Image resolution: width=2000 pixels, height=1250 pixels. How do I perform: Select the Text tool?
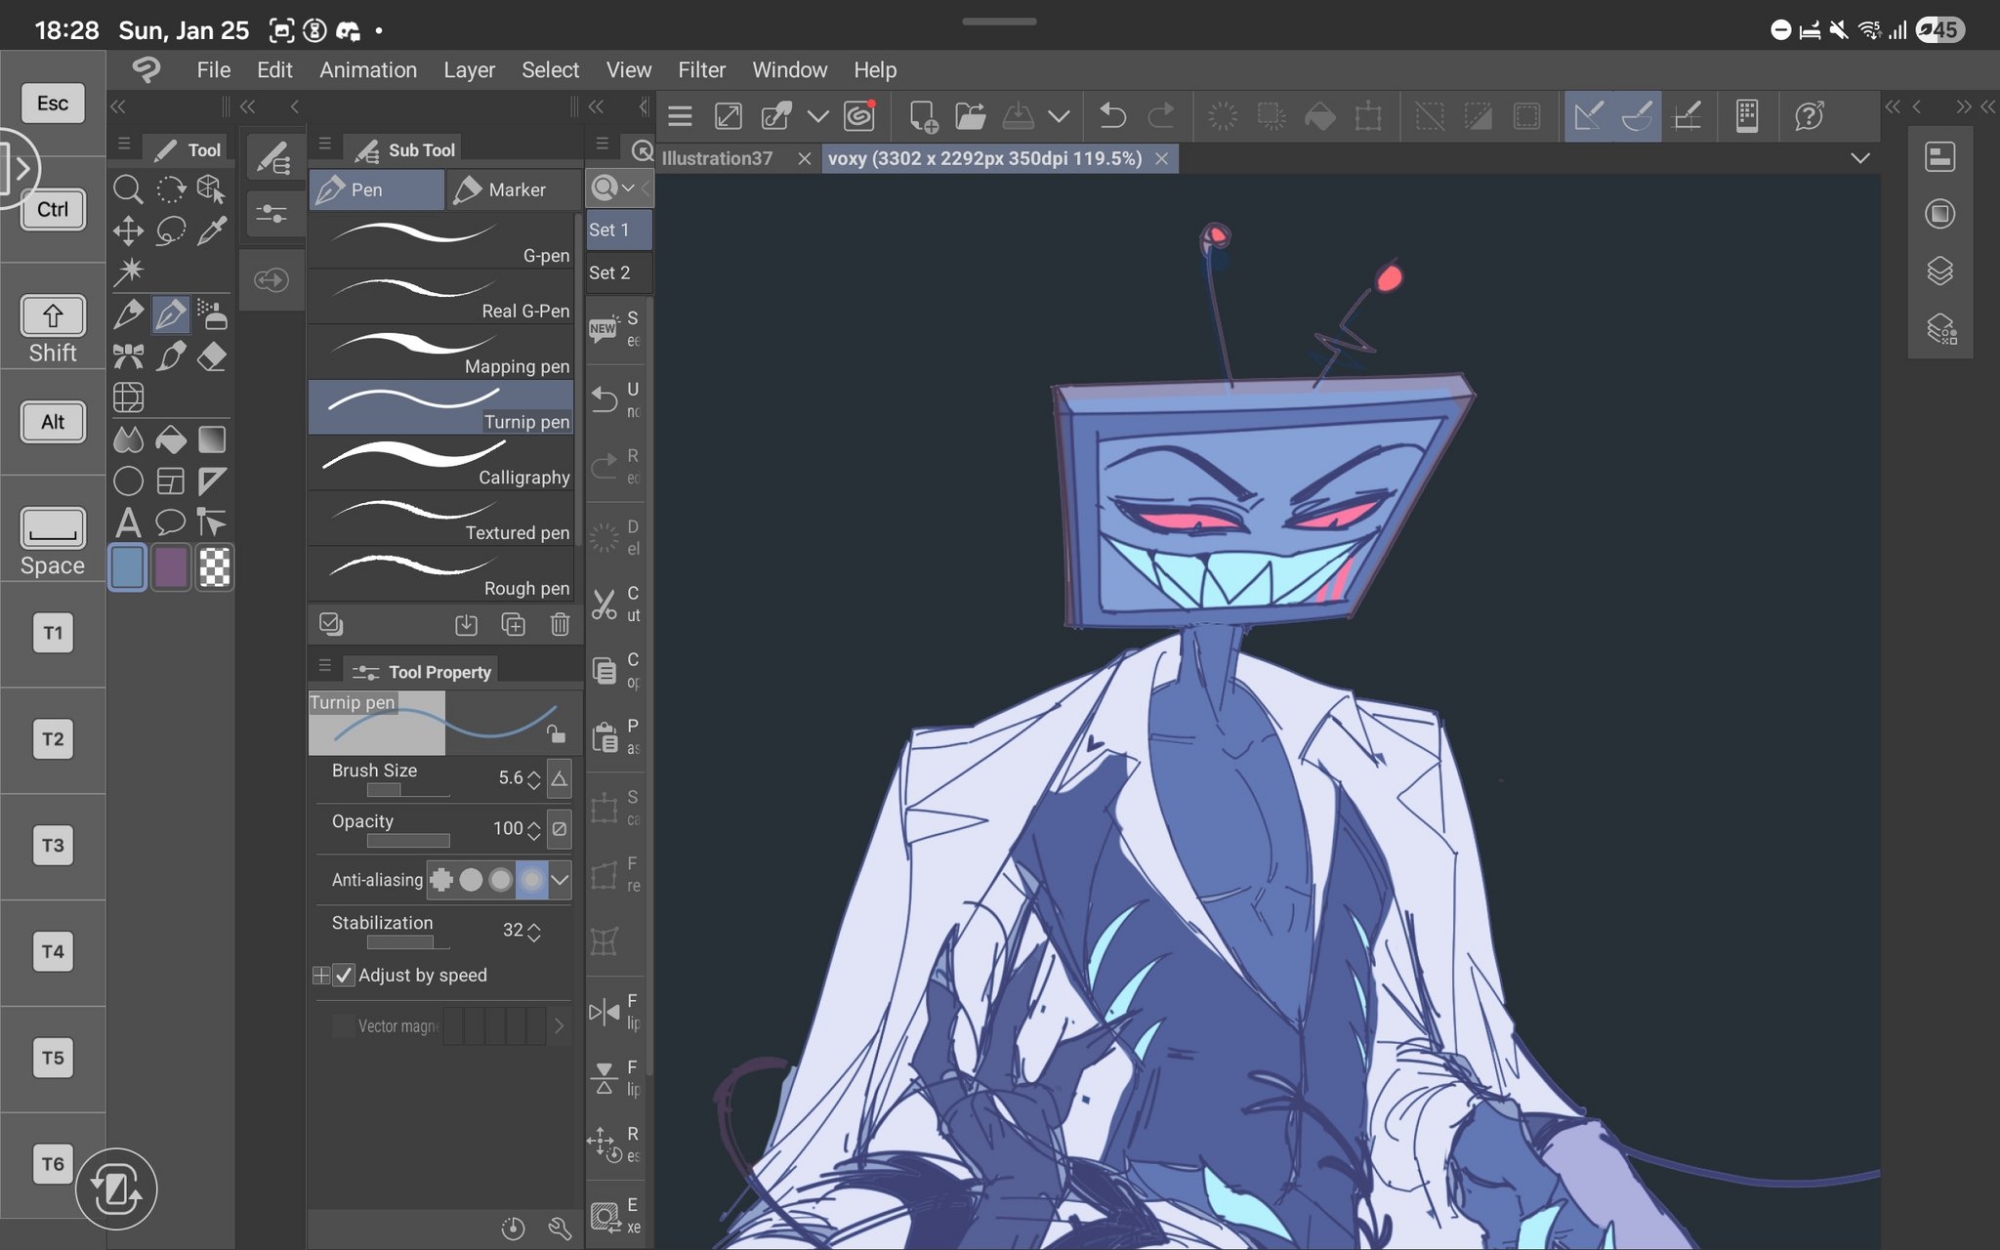click(x=127, y=523)
